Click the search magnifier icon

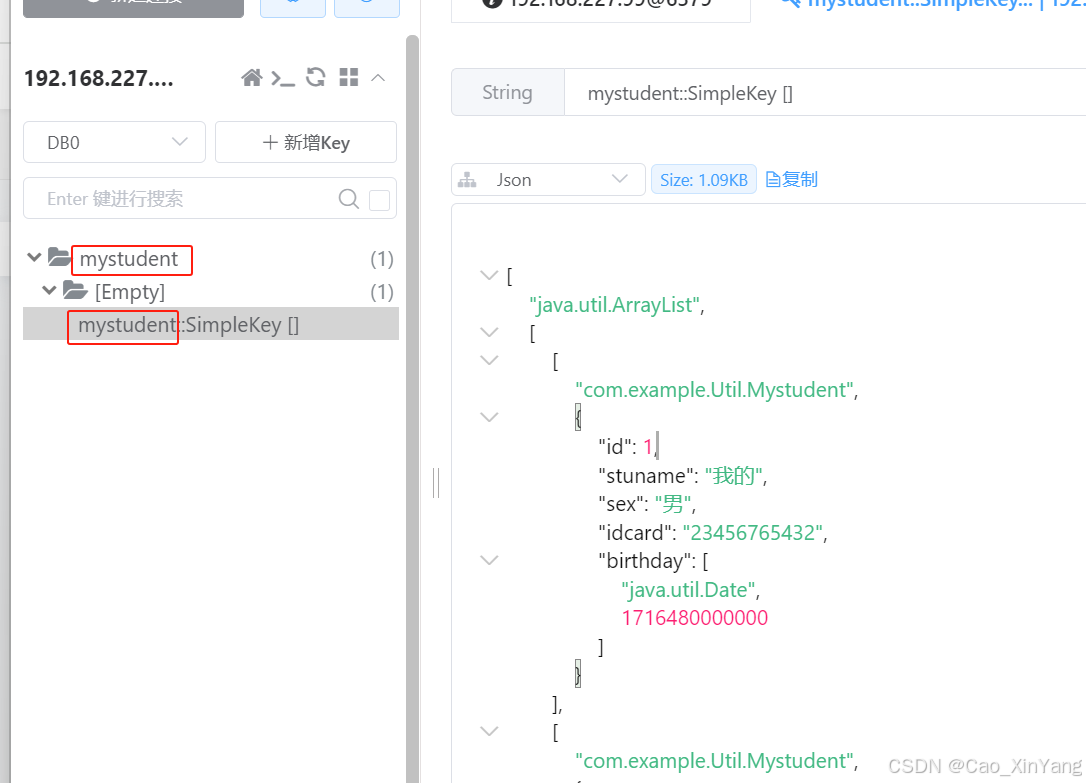tap(349, 199)
